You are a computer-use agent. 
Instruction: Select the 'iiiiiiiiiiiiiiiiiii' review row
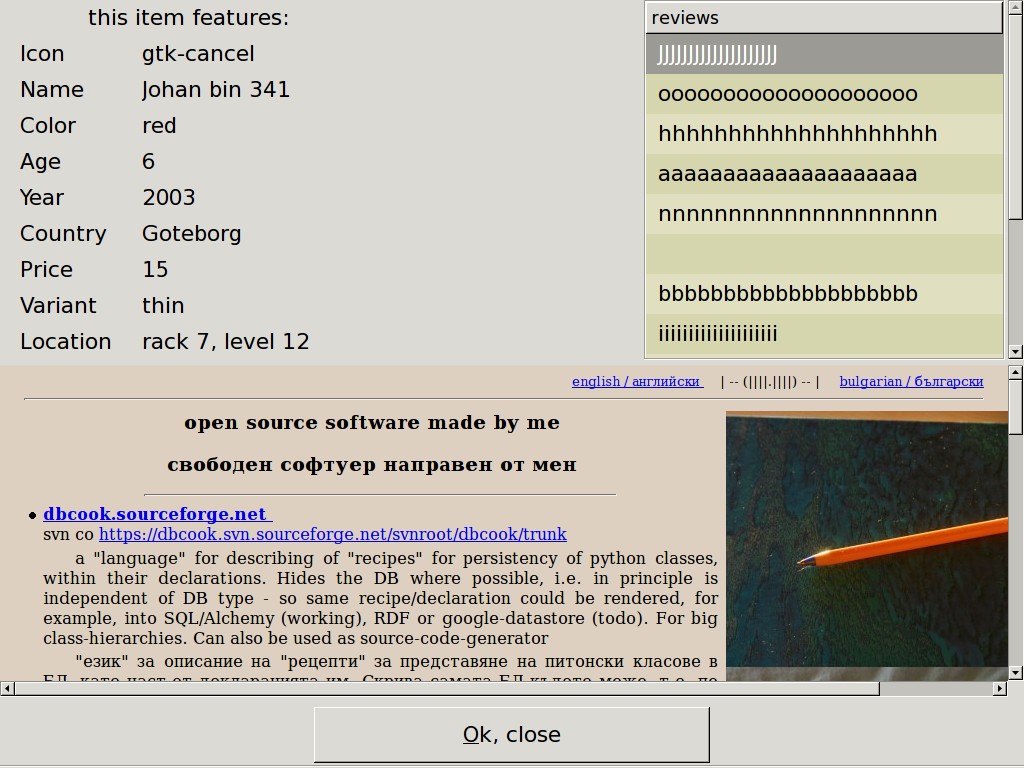[x=824, y=333]
